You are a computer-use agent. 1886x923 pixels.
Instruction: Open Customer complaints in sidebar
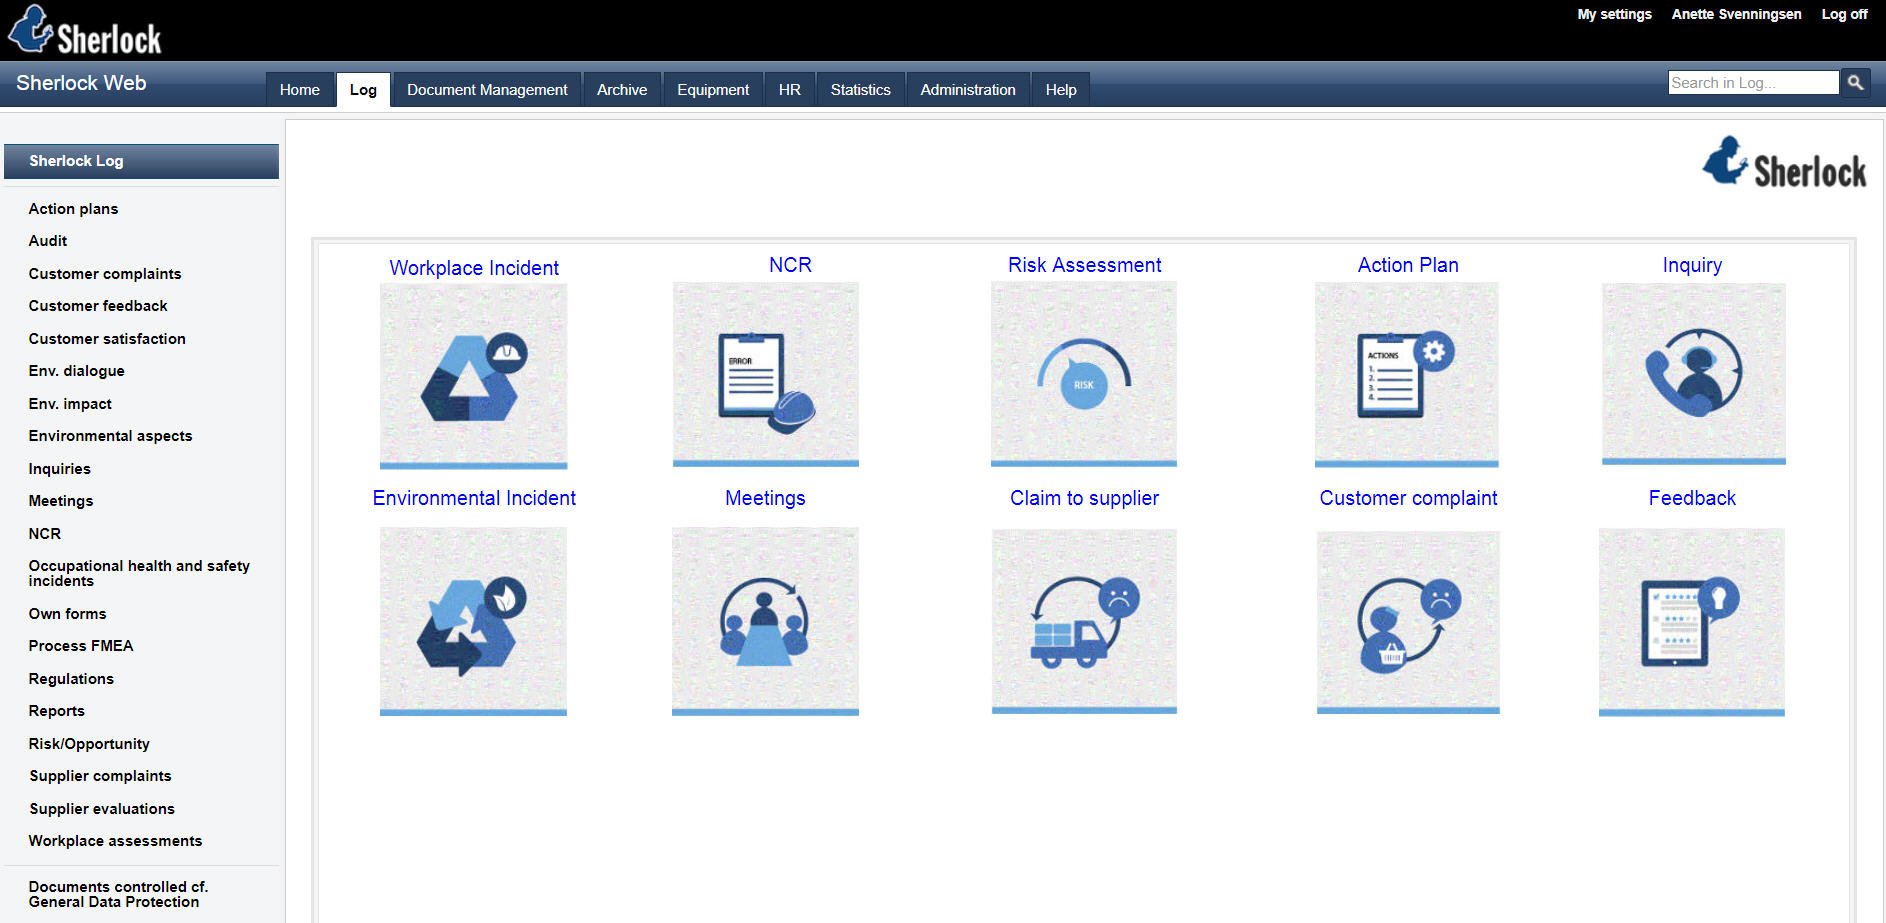point(105,274)
